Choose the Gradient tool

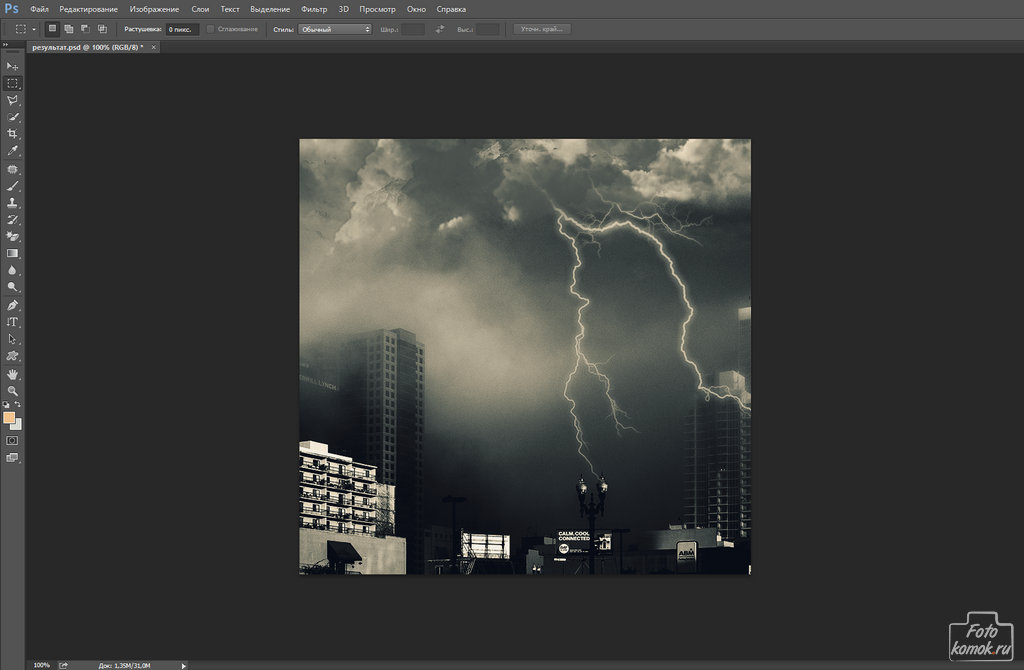point(13,253)
